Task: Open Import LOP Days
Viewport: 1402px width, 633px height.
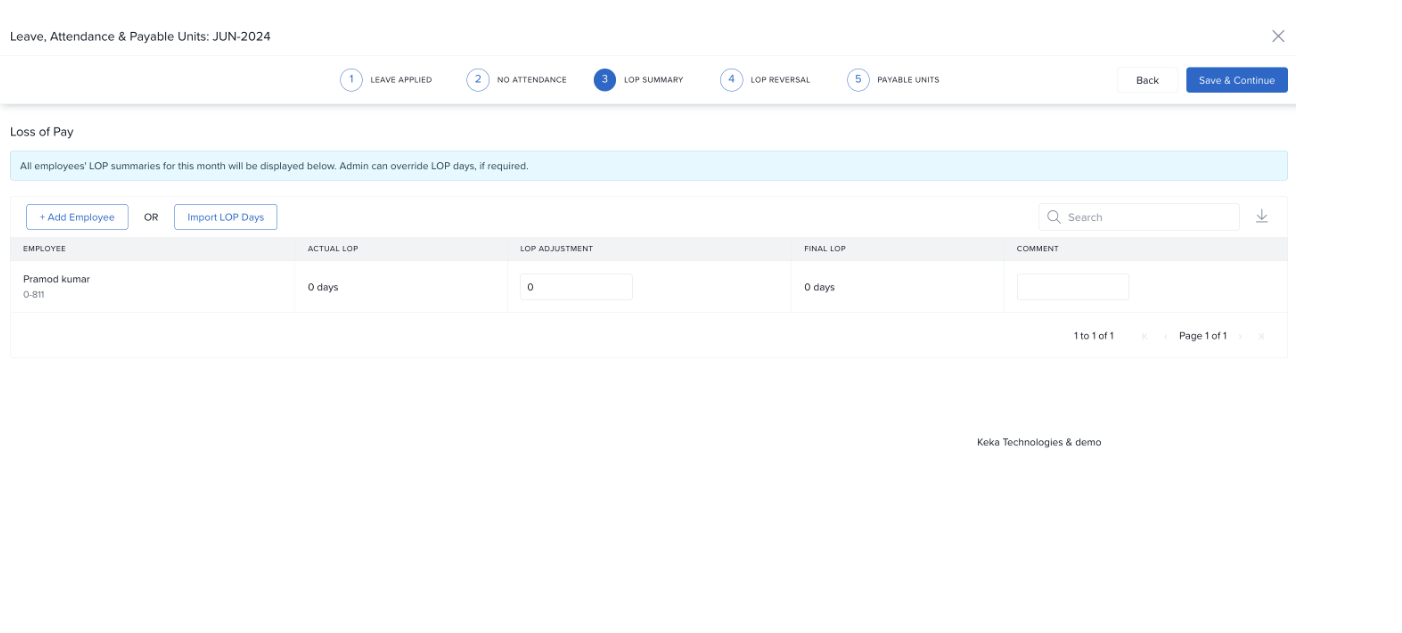Action: tap(225, 217)
